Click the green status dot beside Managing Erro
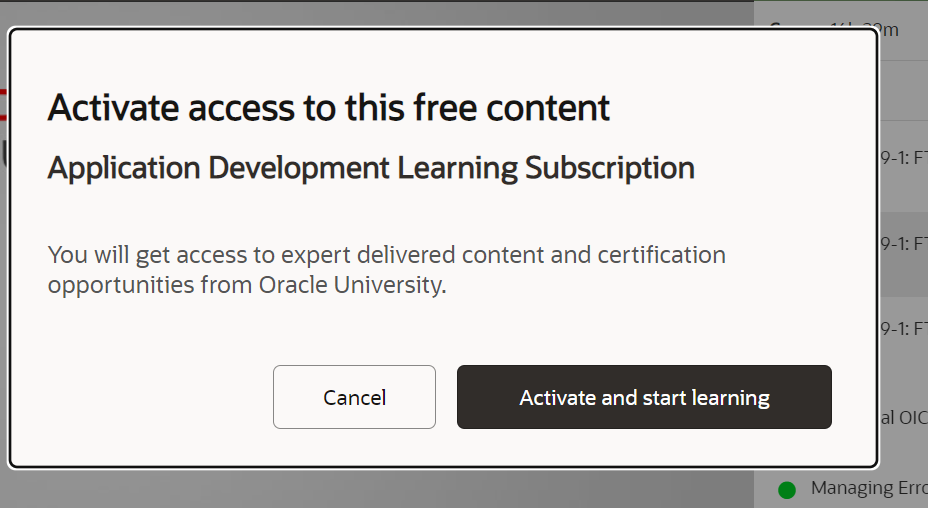 (x=787, y=490)
